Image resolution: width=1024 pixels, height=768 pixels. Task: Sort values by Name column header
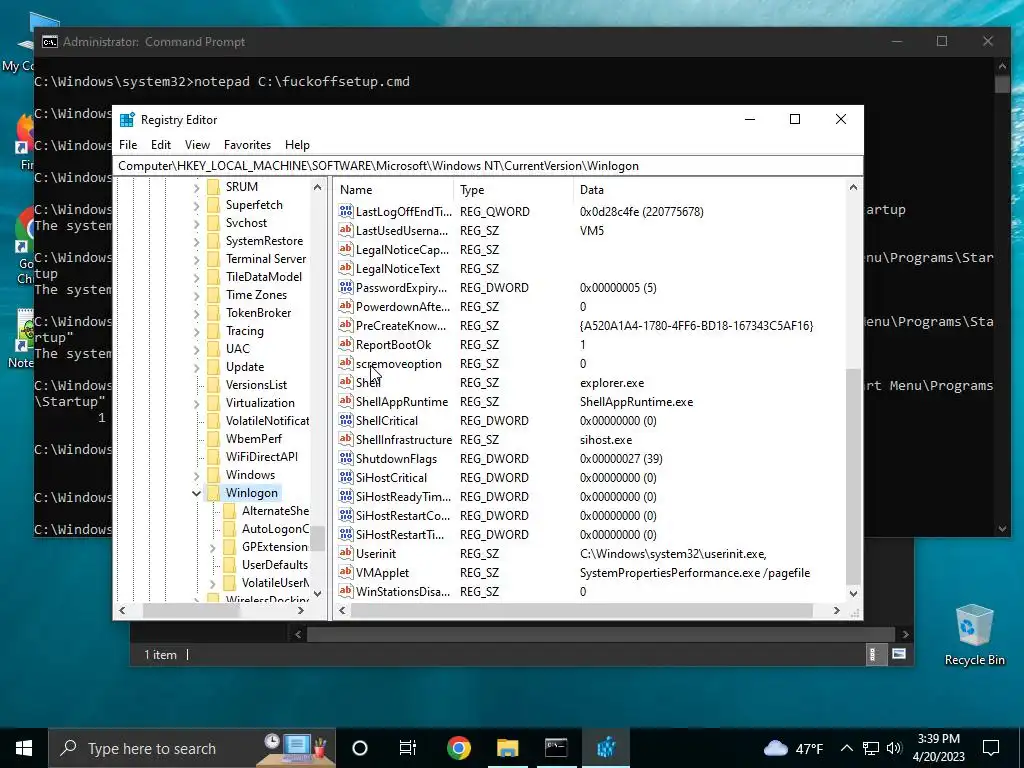coord(394,189)
